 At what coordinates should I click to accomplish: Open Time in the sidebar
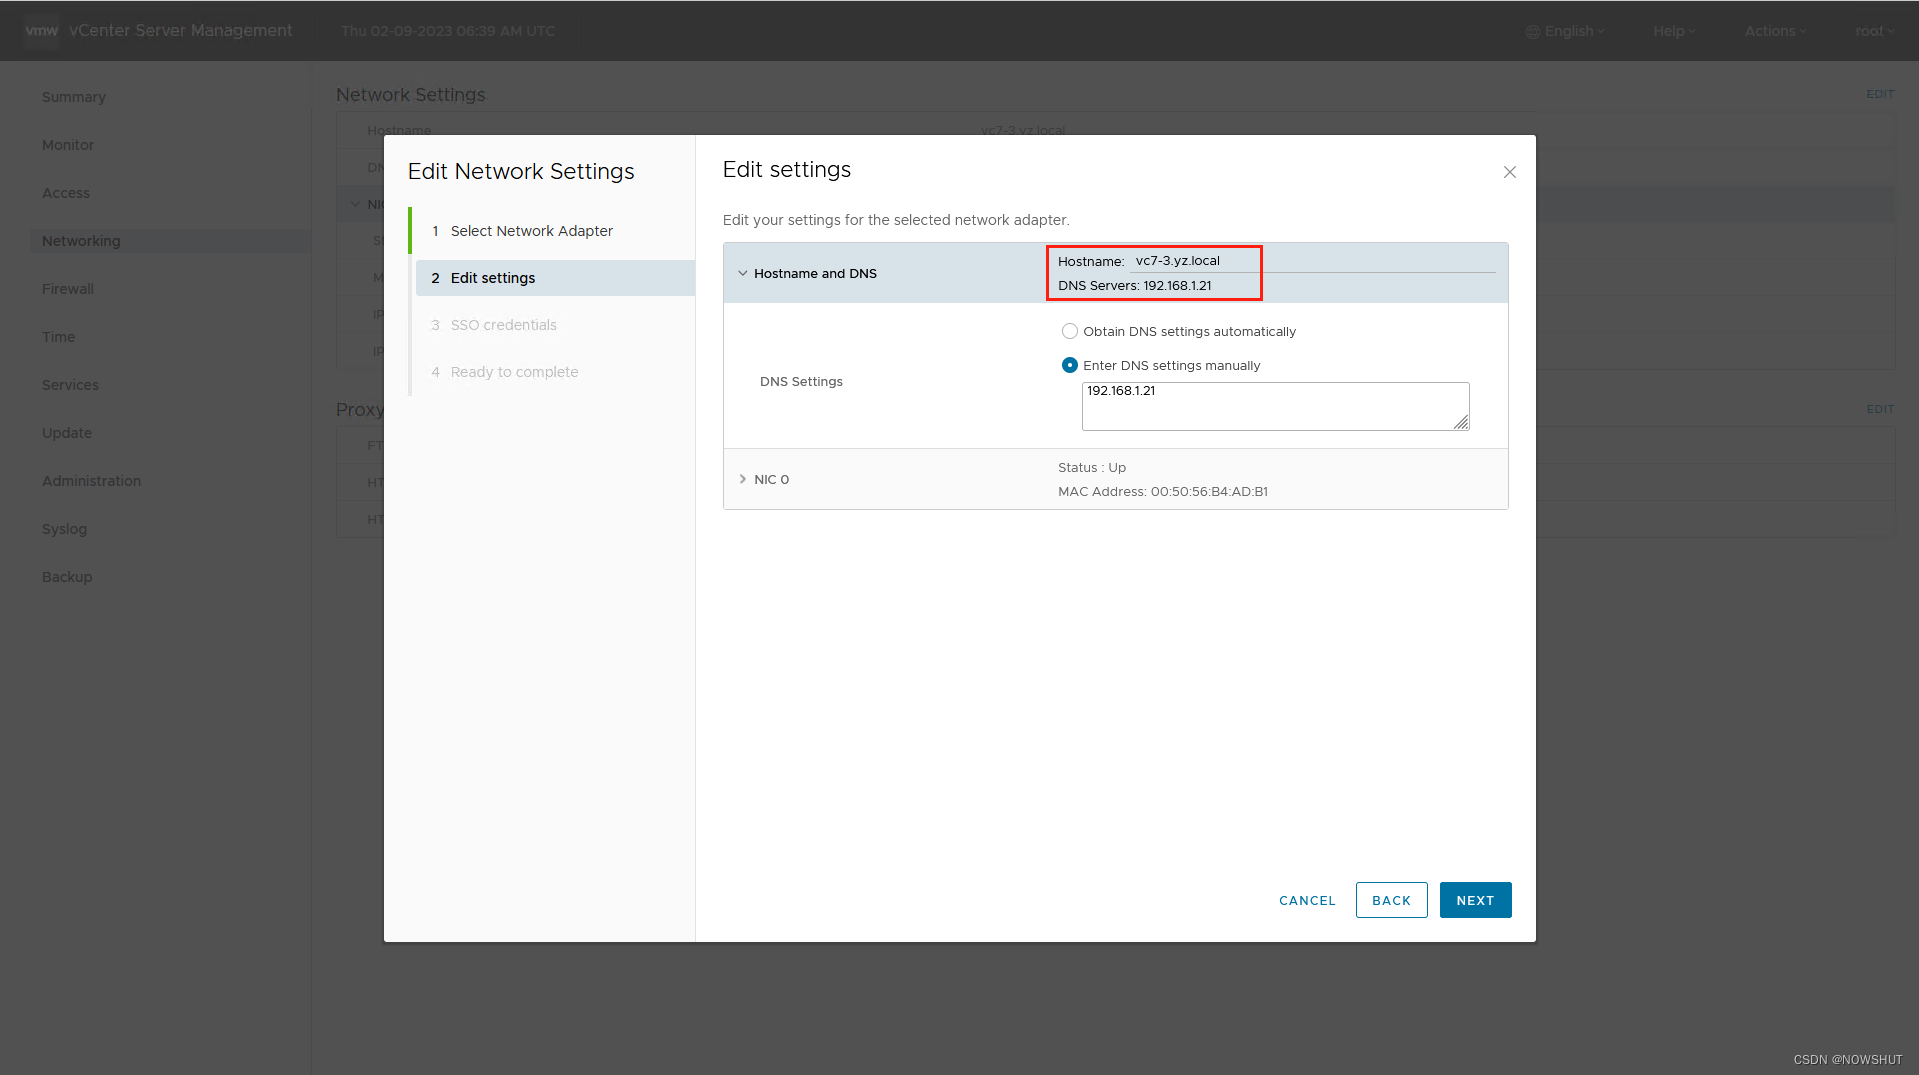[x=58, y=337]
